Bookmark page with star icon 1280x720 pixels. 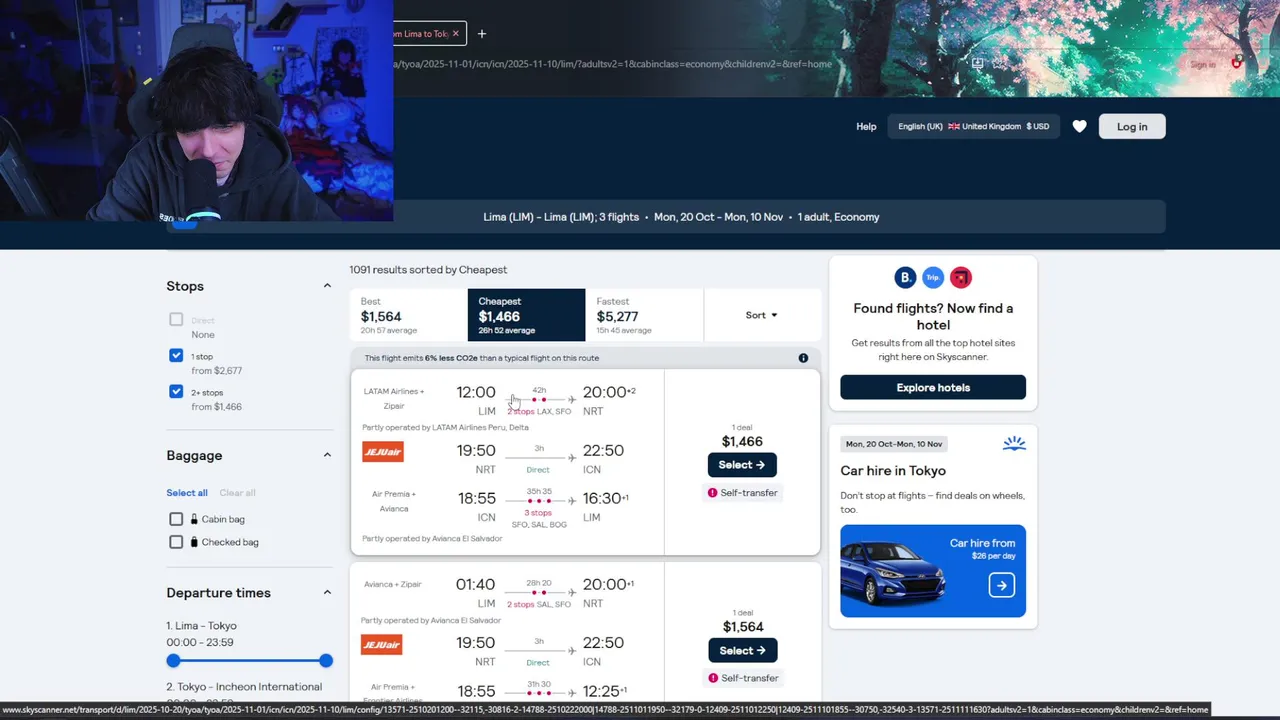[999, 63]
